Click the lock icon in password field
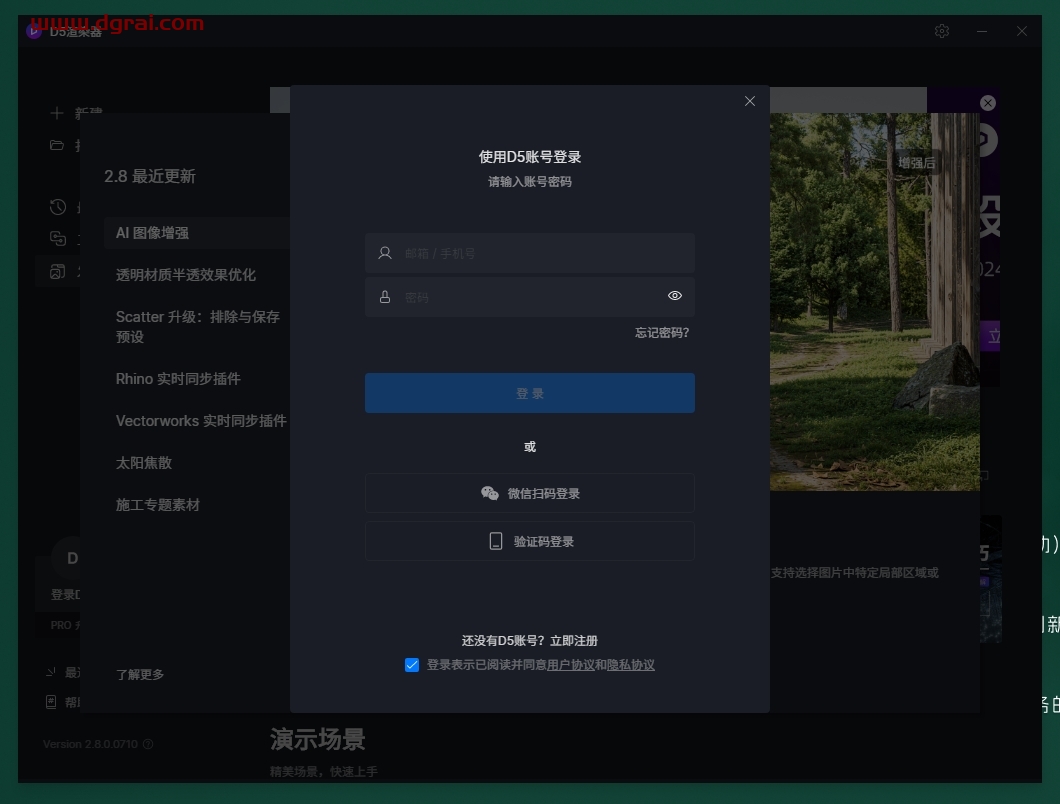Screen dimensions: 1060x804 point(385,297)
